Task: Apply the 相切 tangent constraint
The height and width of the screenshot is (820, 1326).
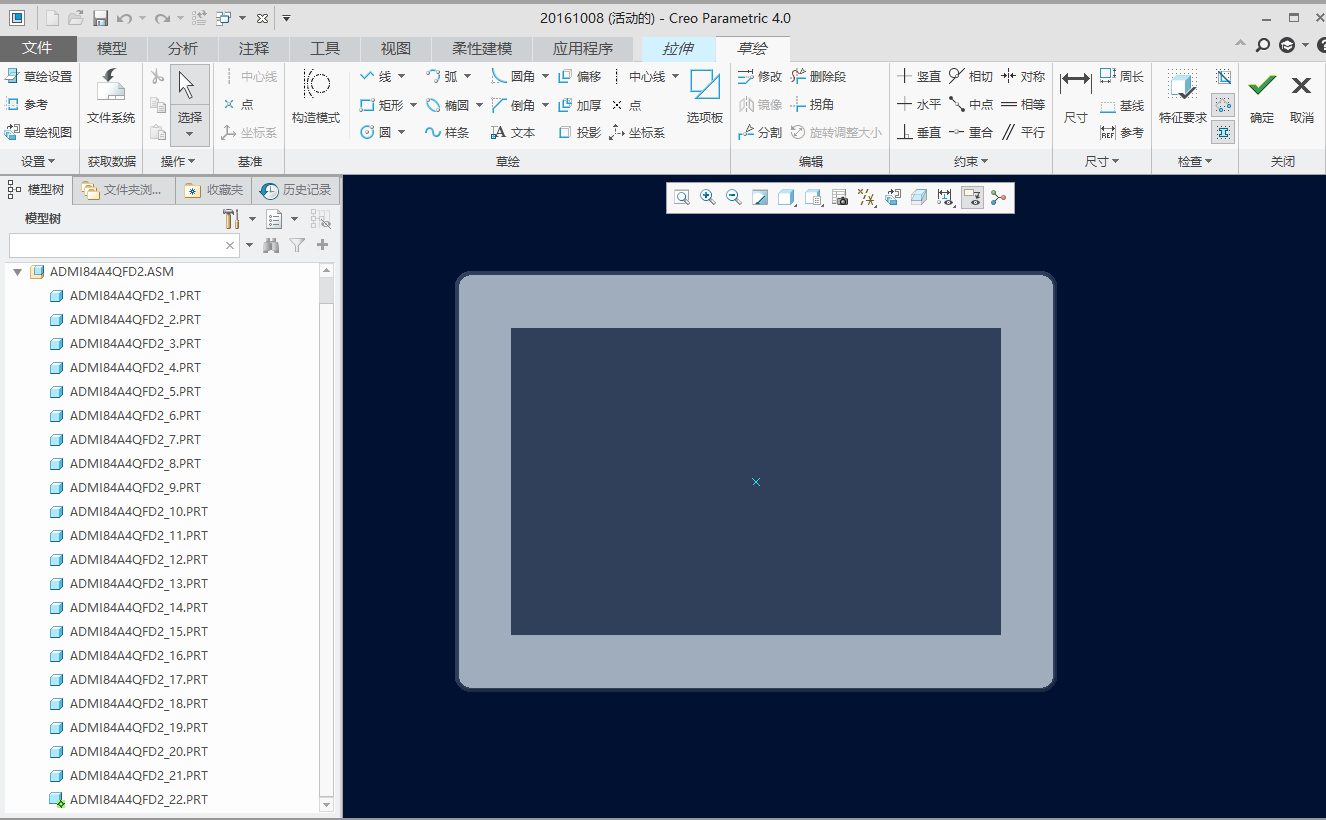Action: click(971, 76)
